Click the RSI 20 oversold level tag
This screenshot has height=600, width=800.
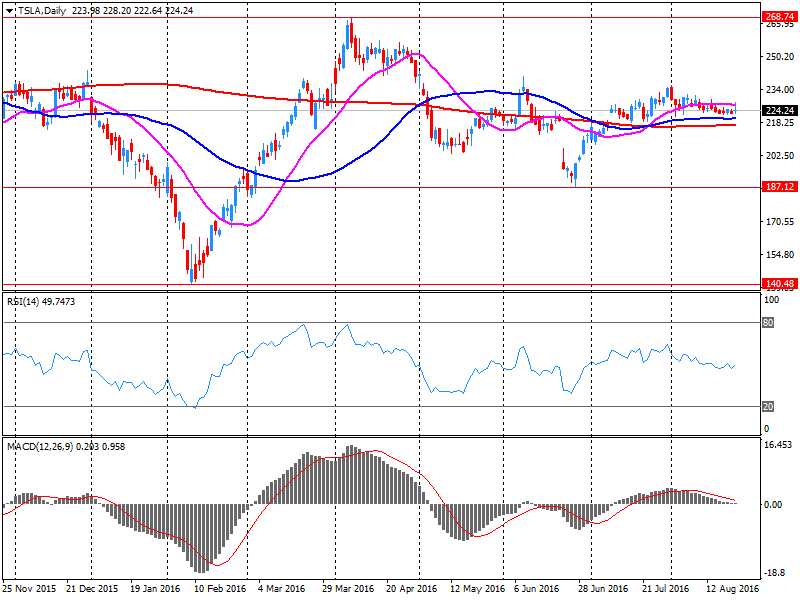pos(768,407)
